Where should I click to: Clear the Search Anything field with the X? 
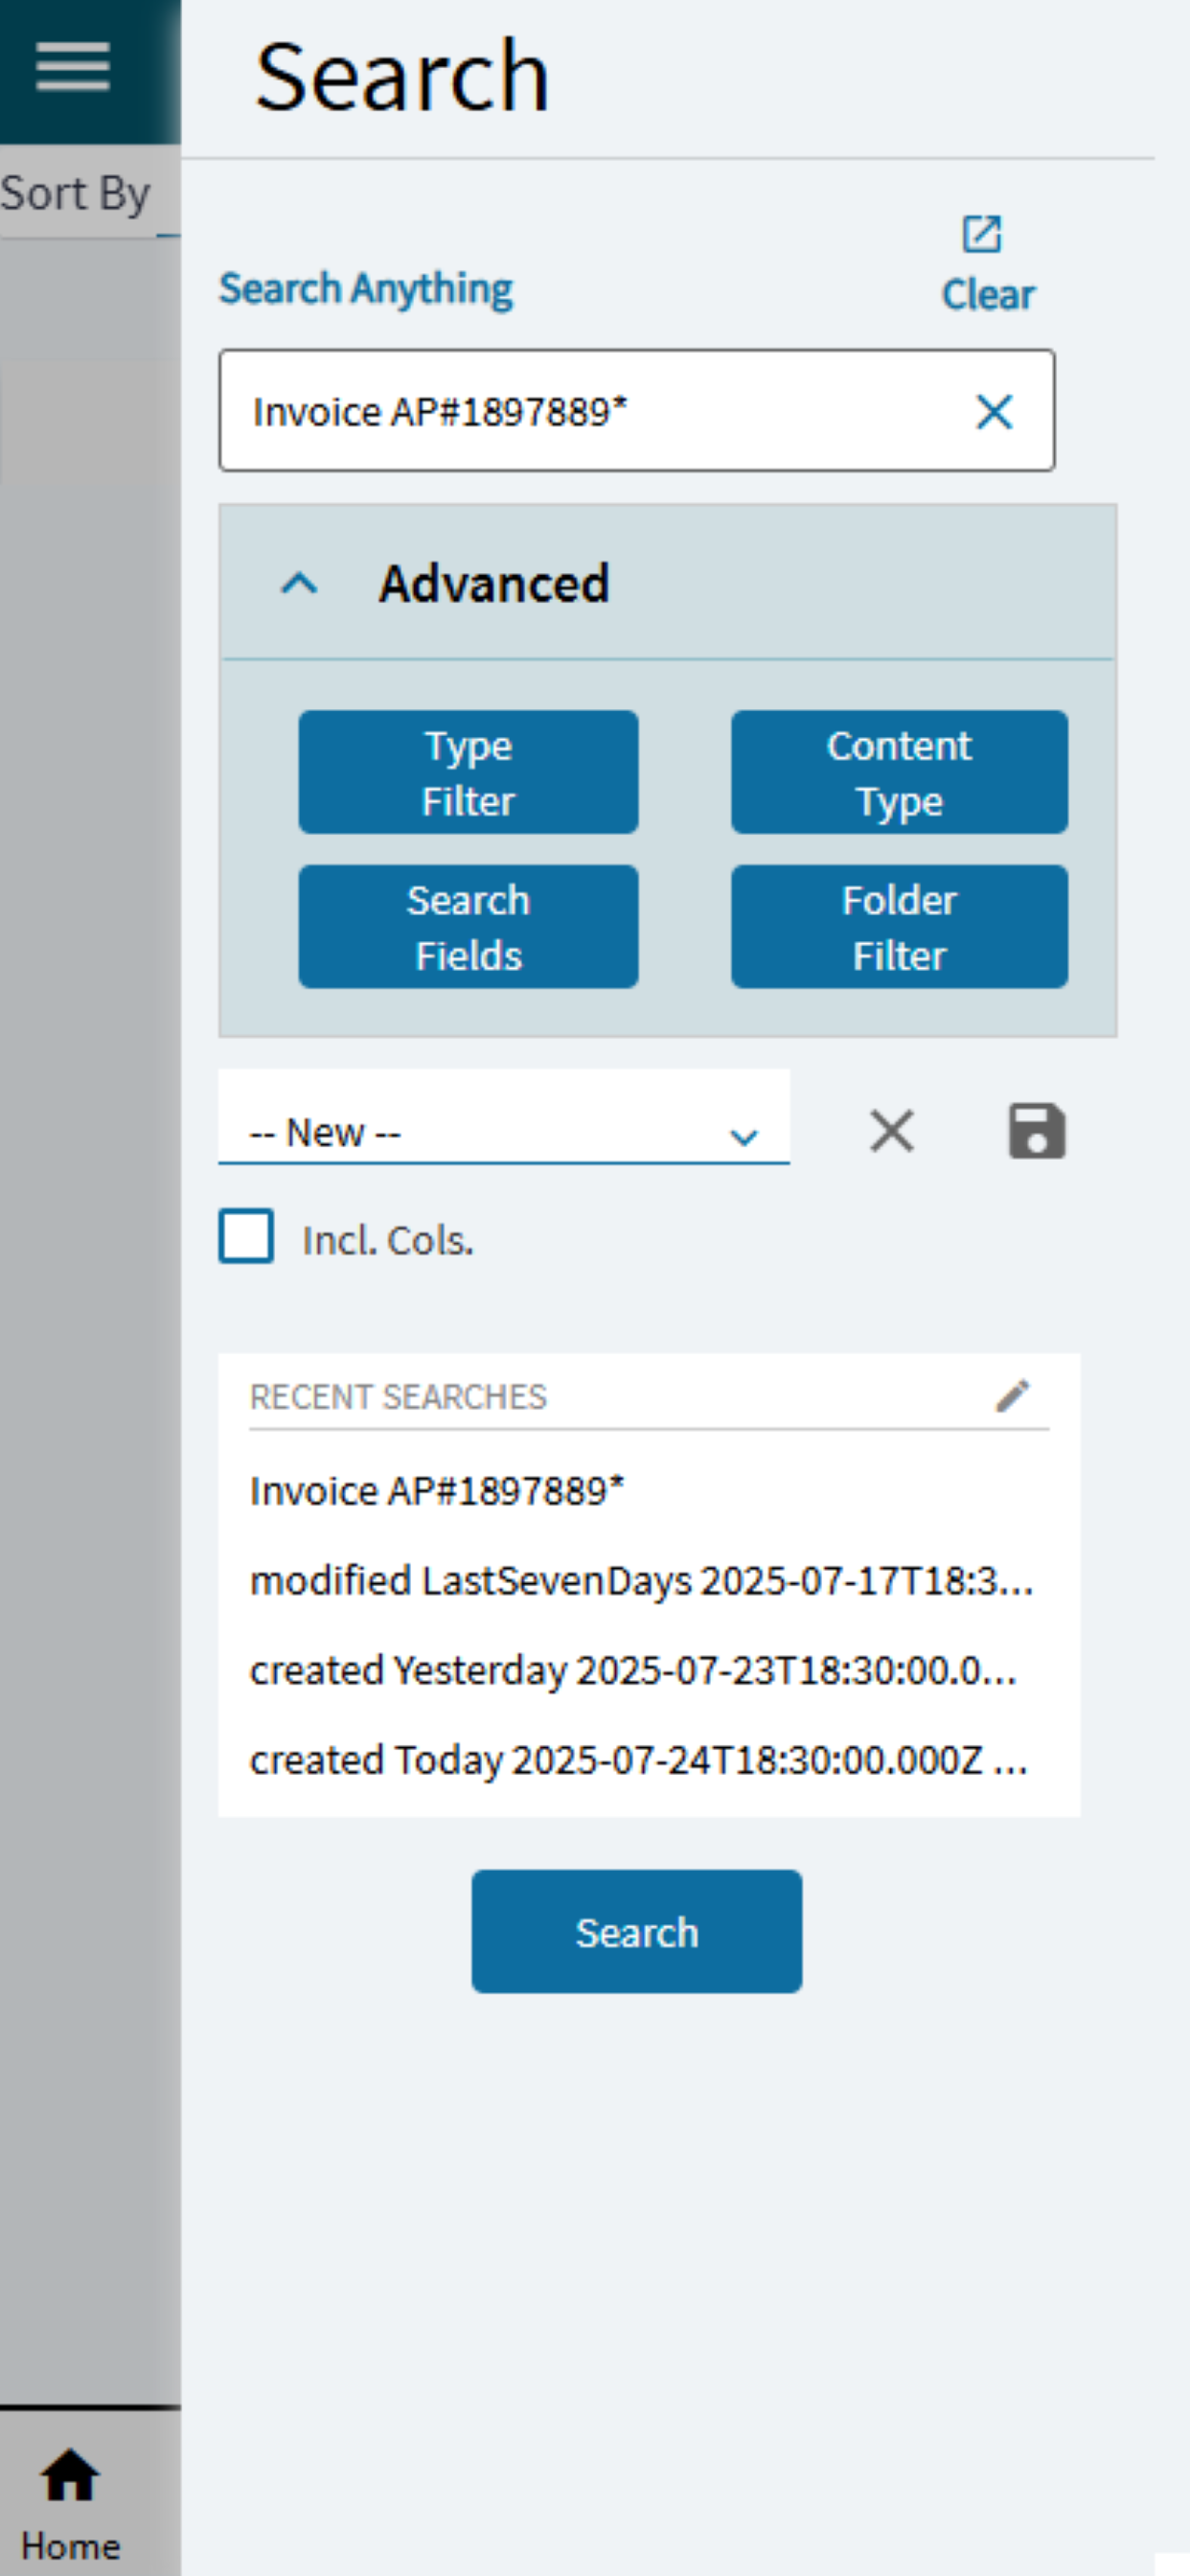pos(994,411)
